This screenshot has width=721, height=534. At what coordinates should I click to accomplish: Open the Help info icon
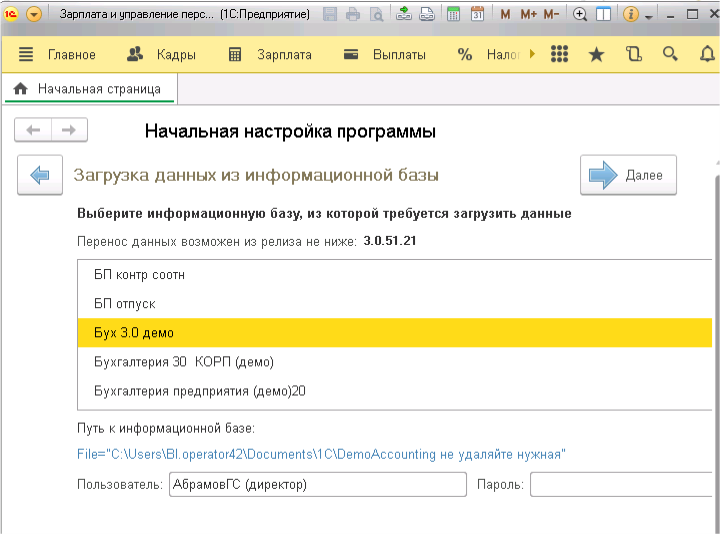click(x=630, y=14)
